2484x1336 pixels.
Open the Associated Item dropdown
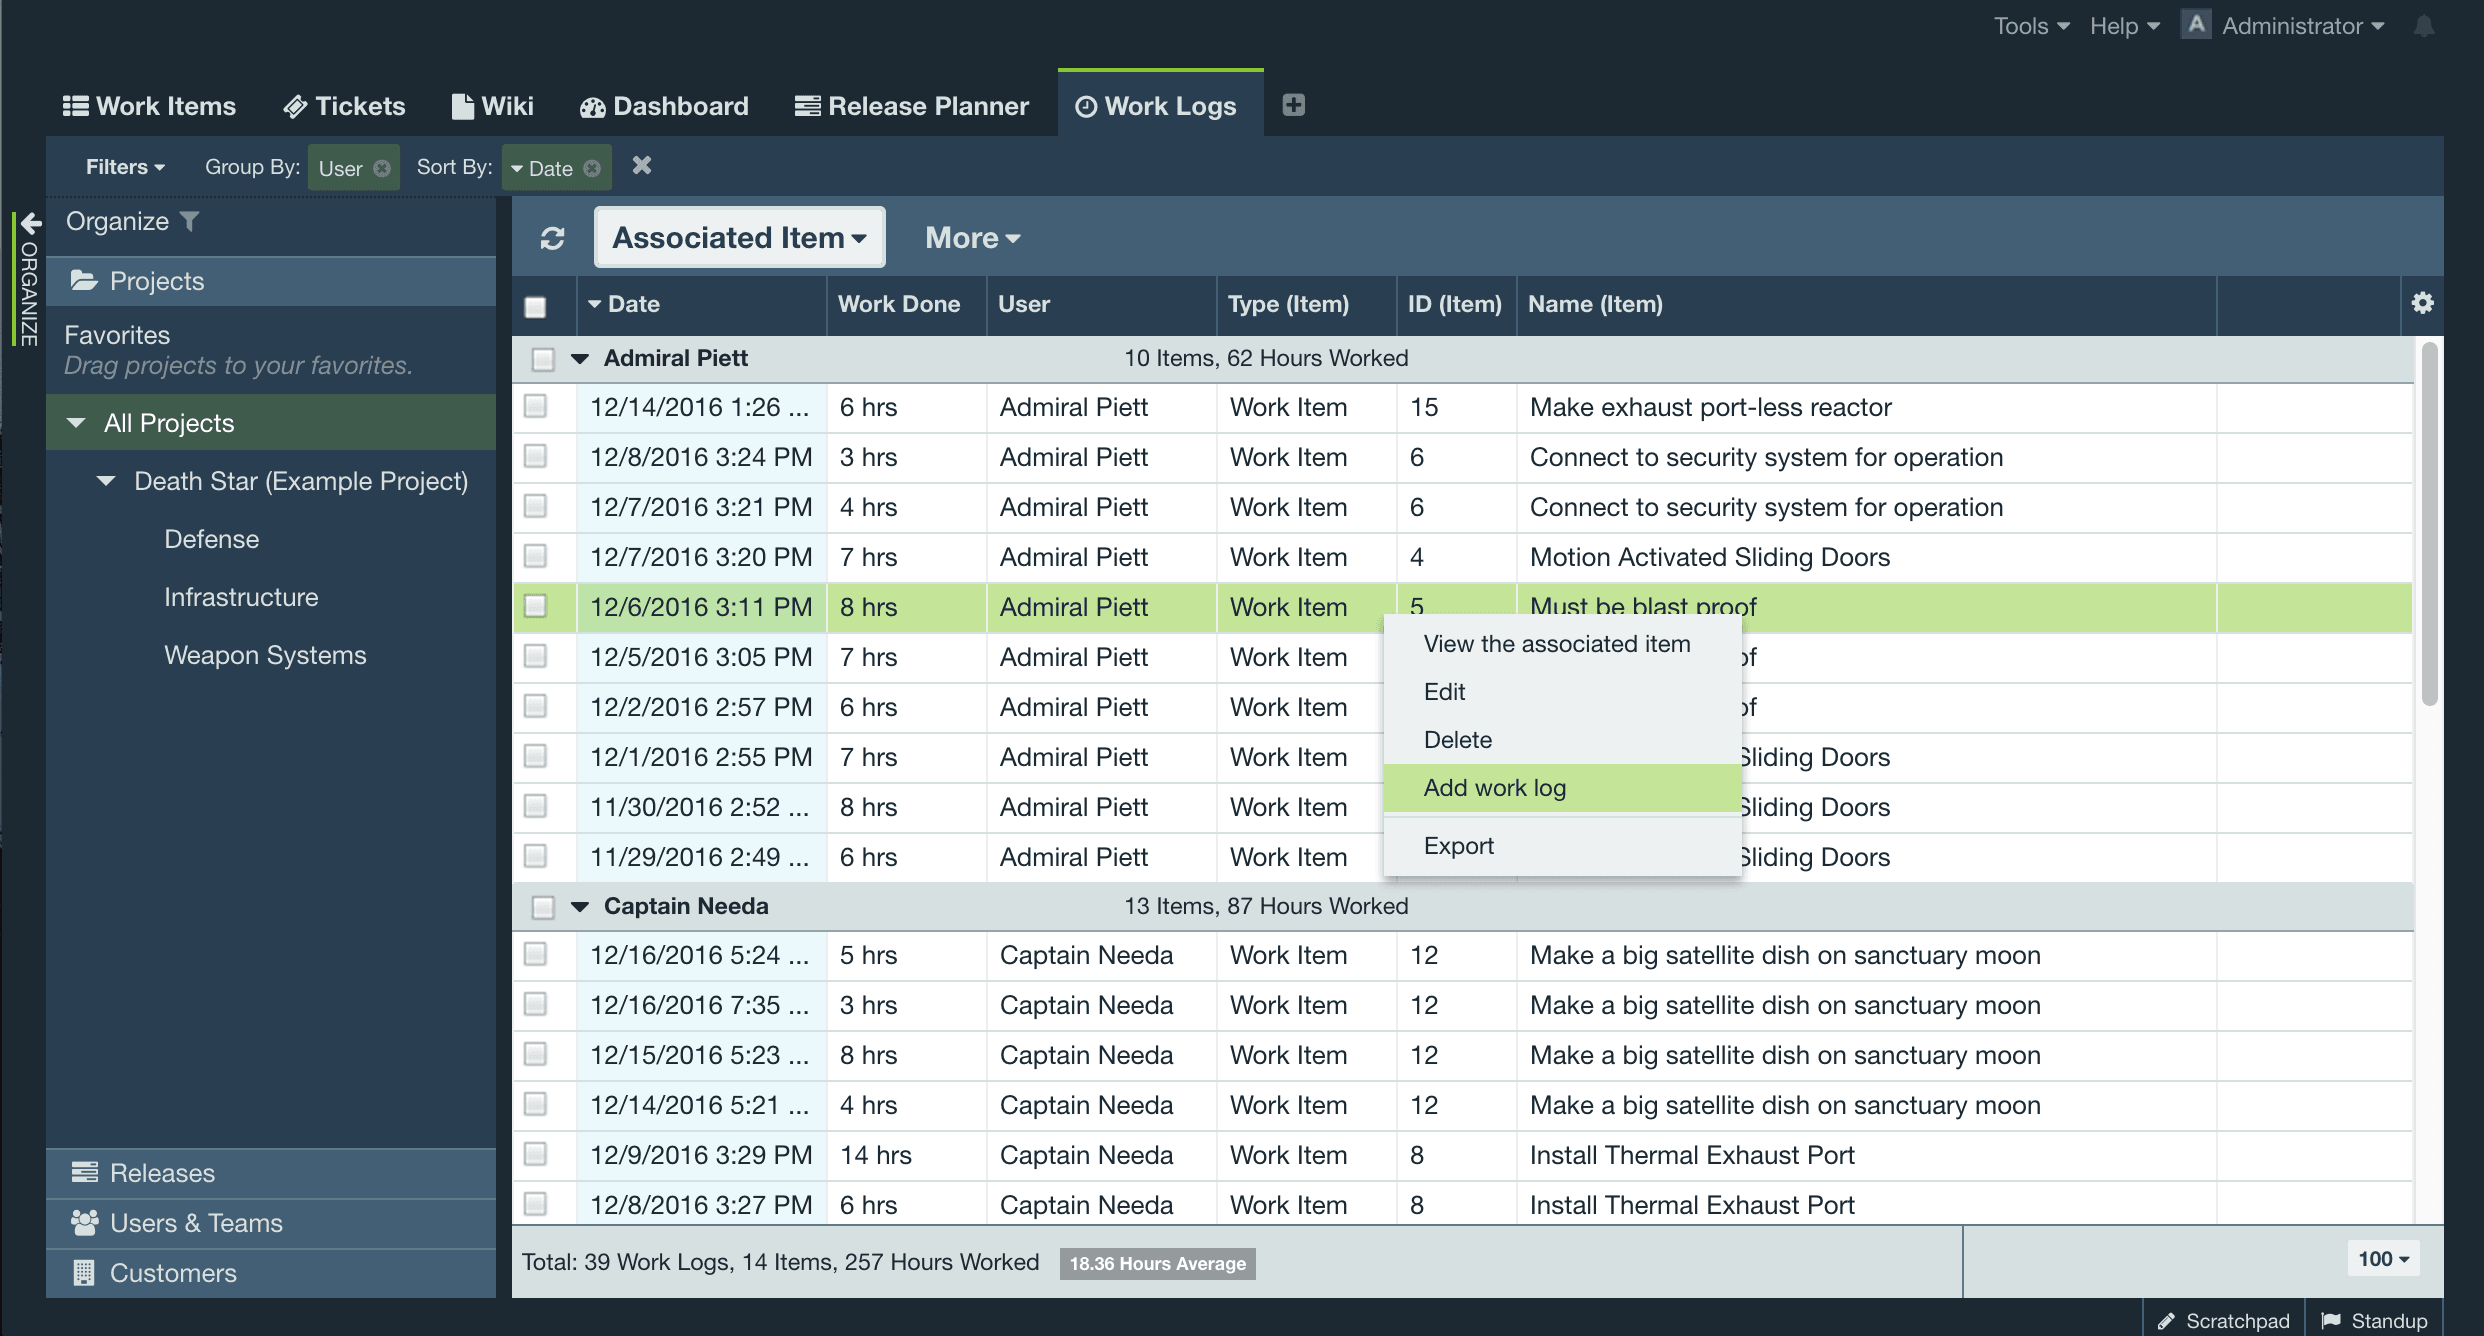pos(738,237)
